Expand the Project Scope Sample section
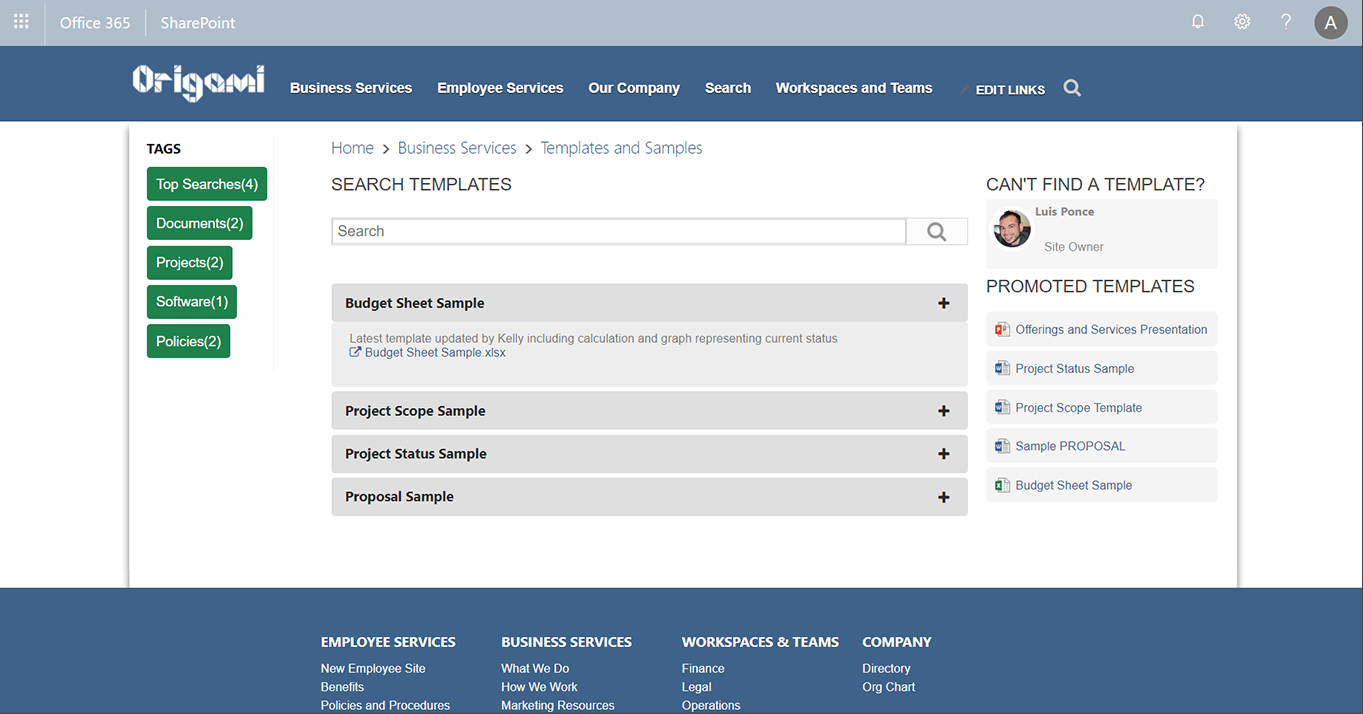1363x714 pixels. tap(943, 411)
